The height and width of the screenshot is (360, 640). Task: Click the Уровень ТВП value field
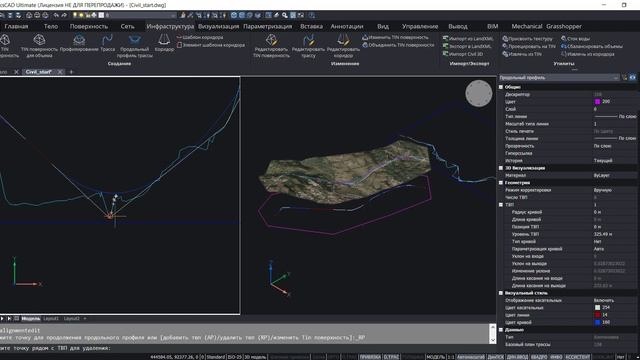(x=615, y=234)
